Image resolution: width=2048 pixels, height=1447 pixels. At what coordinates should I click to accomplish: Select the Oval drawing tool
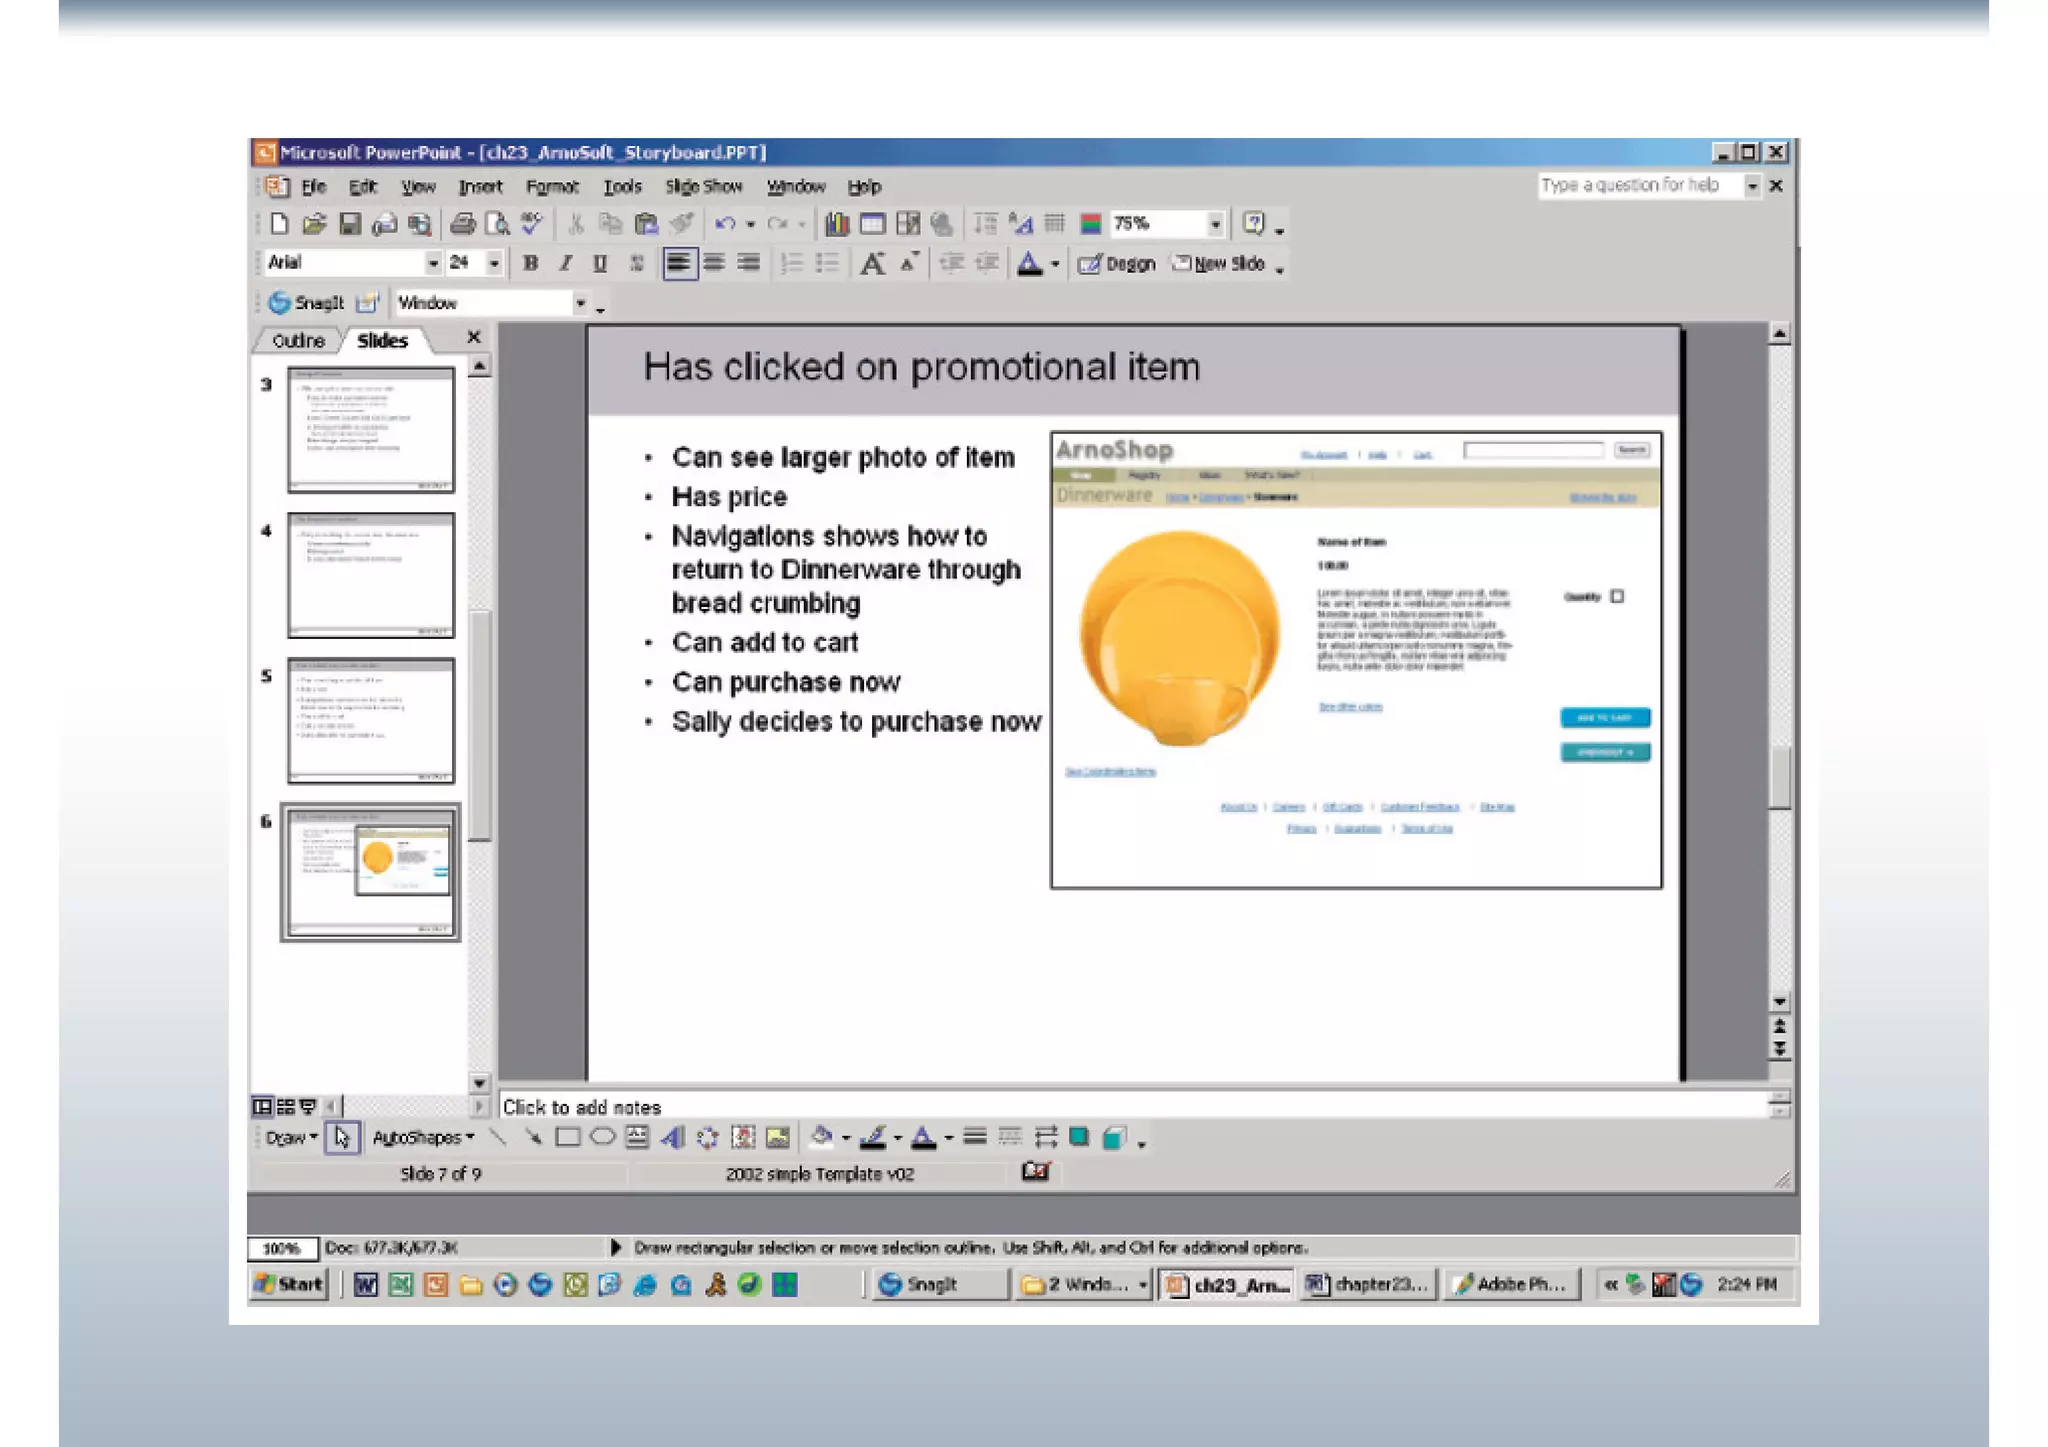click(602, 1137)
